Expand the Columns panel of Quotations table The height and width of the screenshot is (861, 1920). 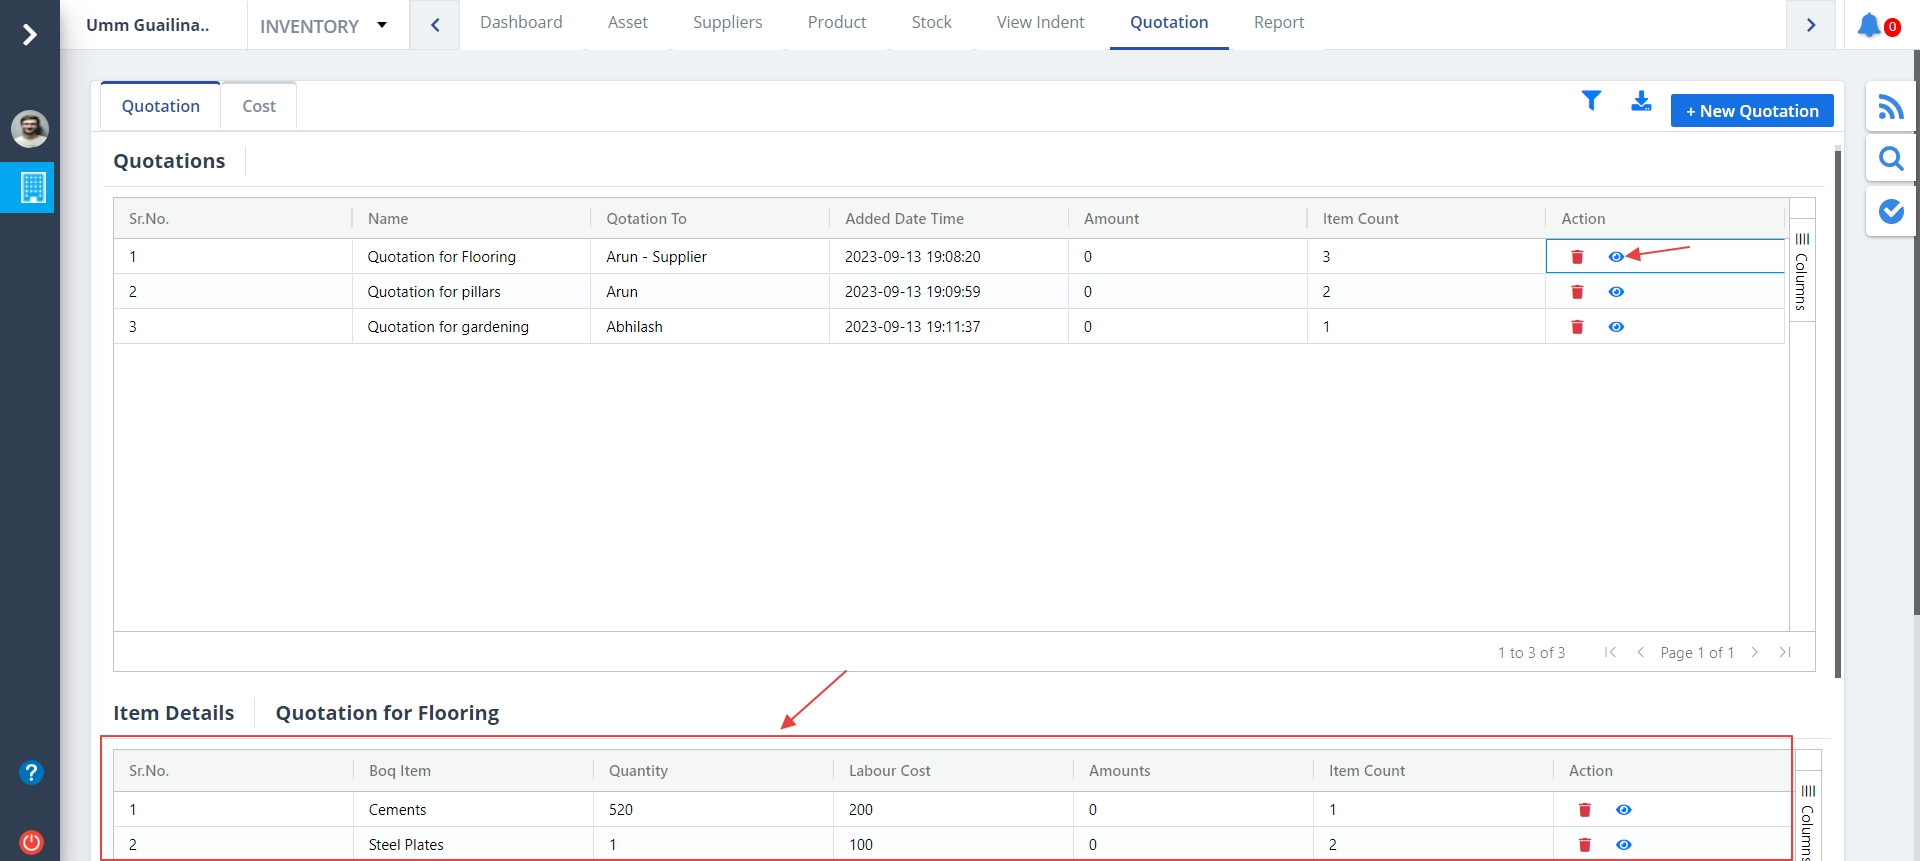[1801, 270]
